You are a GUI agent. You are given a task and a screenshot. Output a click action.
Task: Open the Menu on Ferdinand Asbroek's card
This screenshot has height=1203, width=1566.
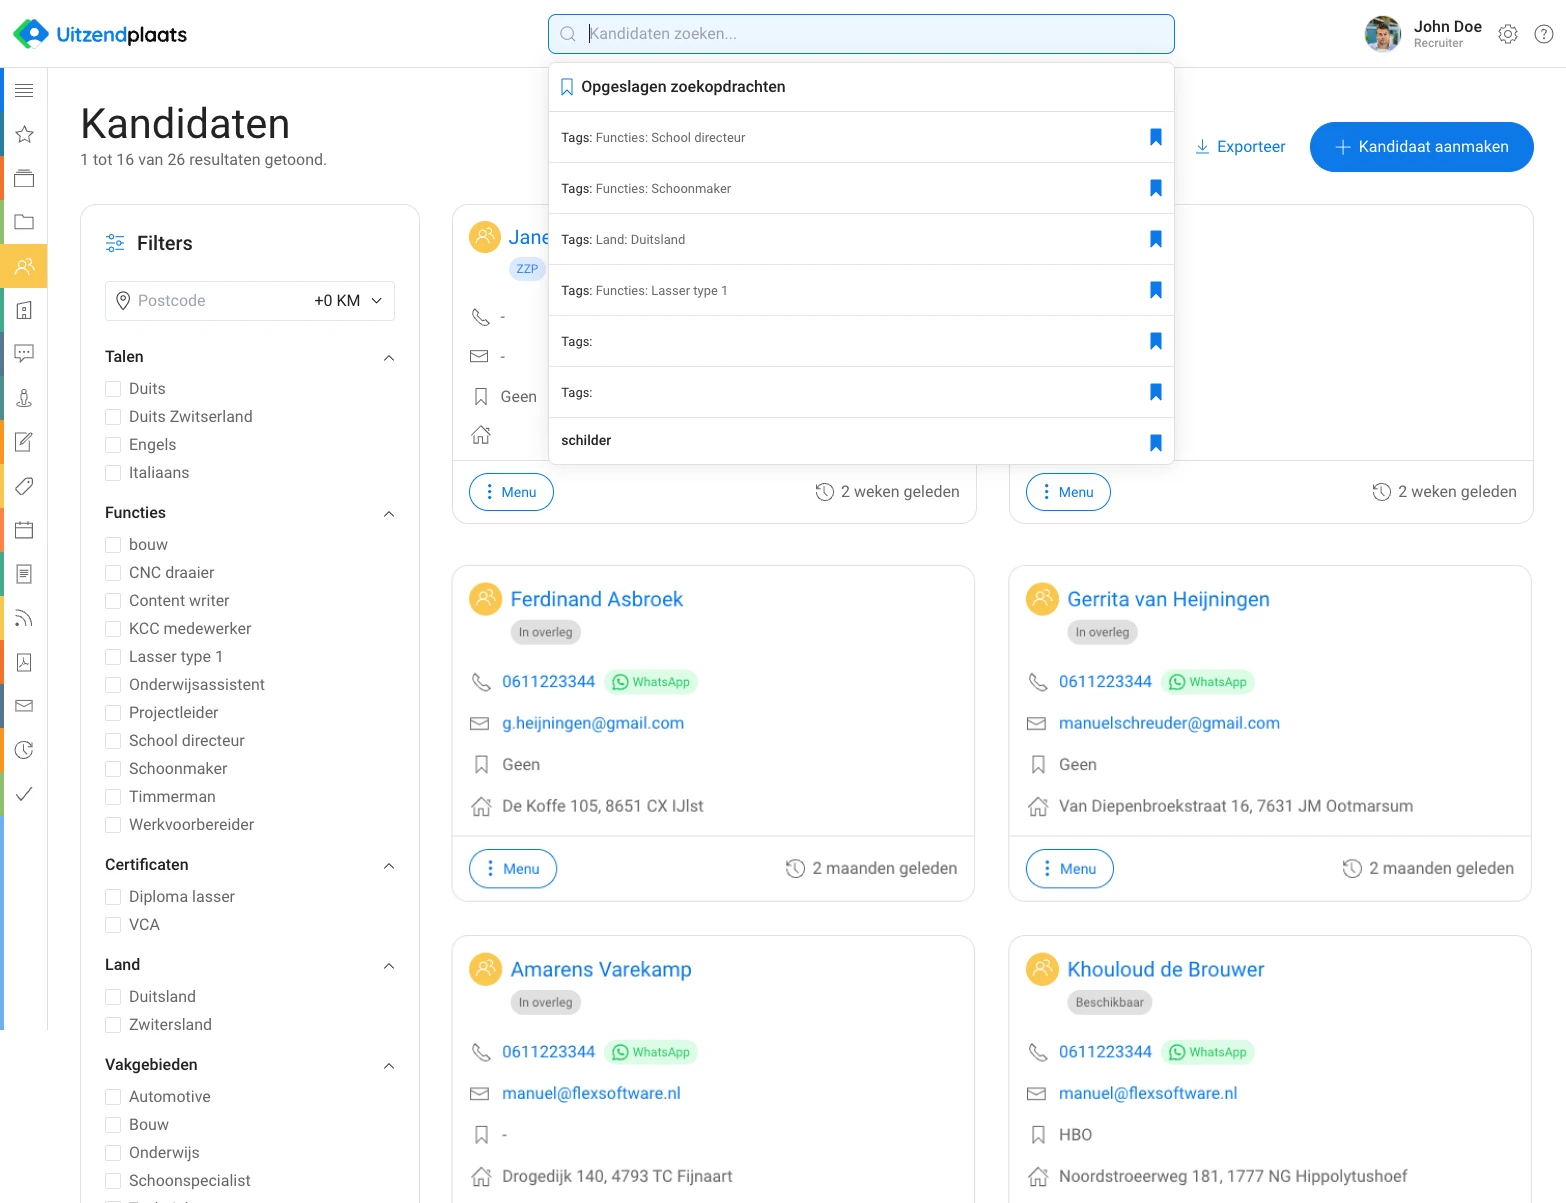[512, 868]
